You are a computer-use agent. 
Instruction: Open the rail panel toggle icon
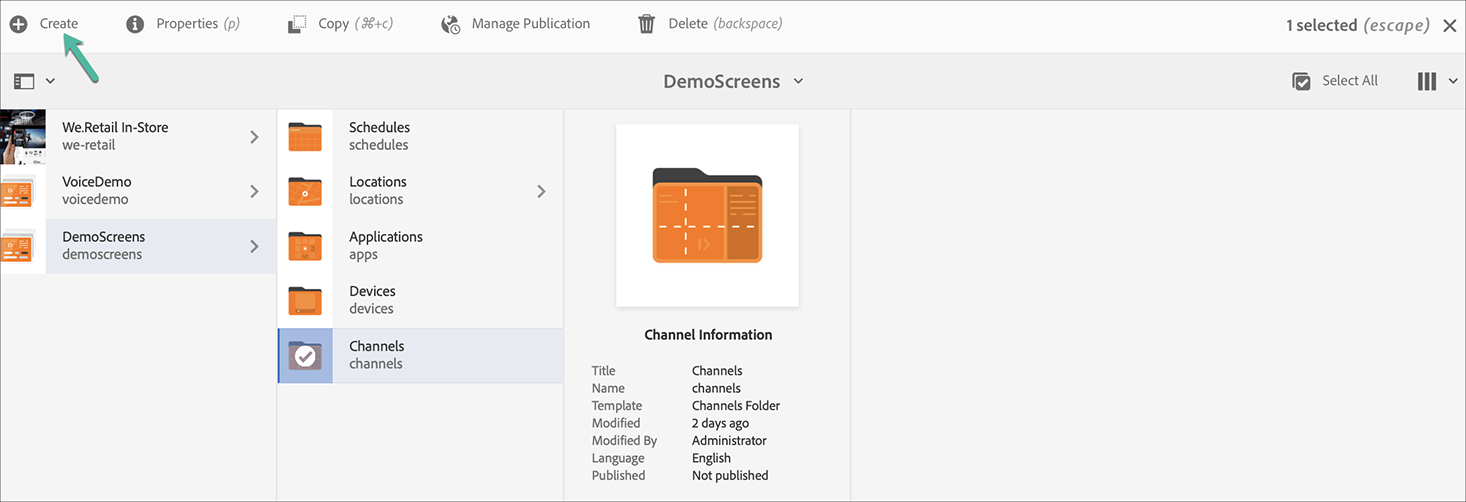[x=24, y=81]
